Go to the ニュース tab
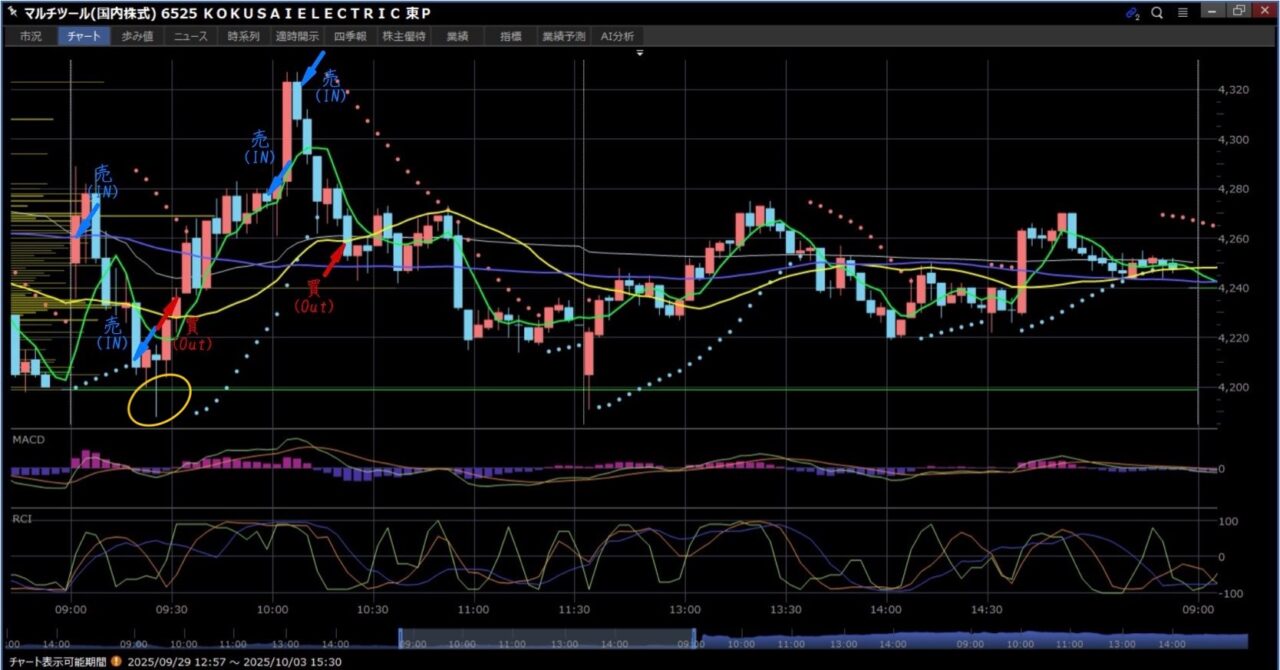The image size is (1280, 670). [x=190, y=36]
